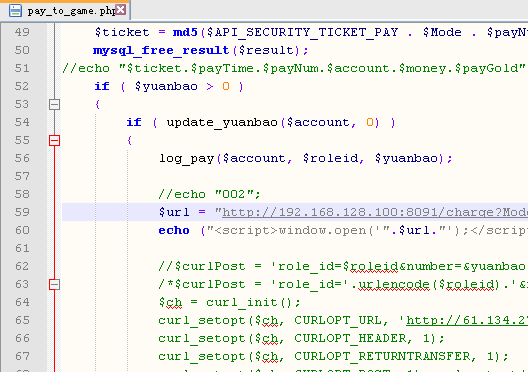
Task: Collapse the code fold at line 53
Action: click(54, 104)
